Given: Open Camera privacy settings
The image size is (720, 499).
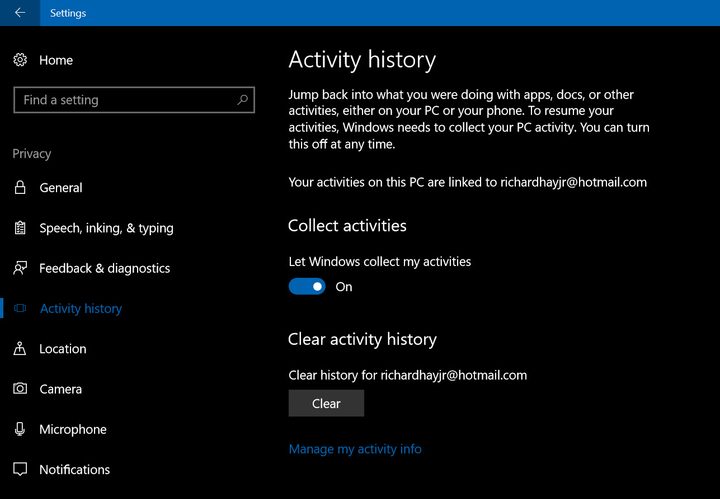Looking at the screenshot, I should [x=61, y=389].
